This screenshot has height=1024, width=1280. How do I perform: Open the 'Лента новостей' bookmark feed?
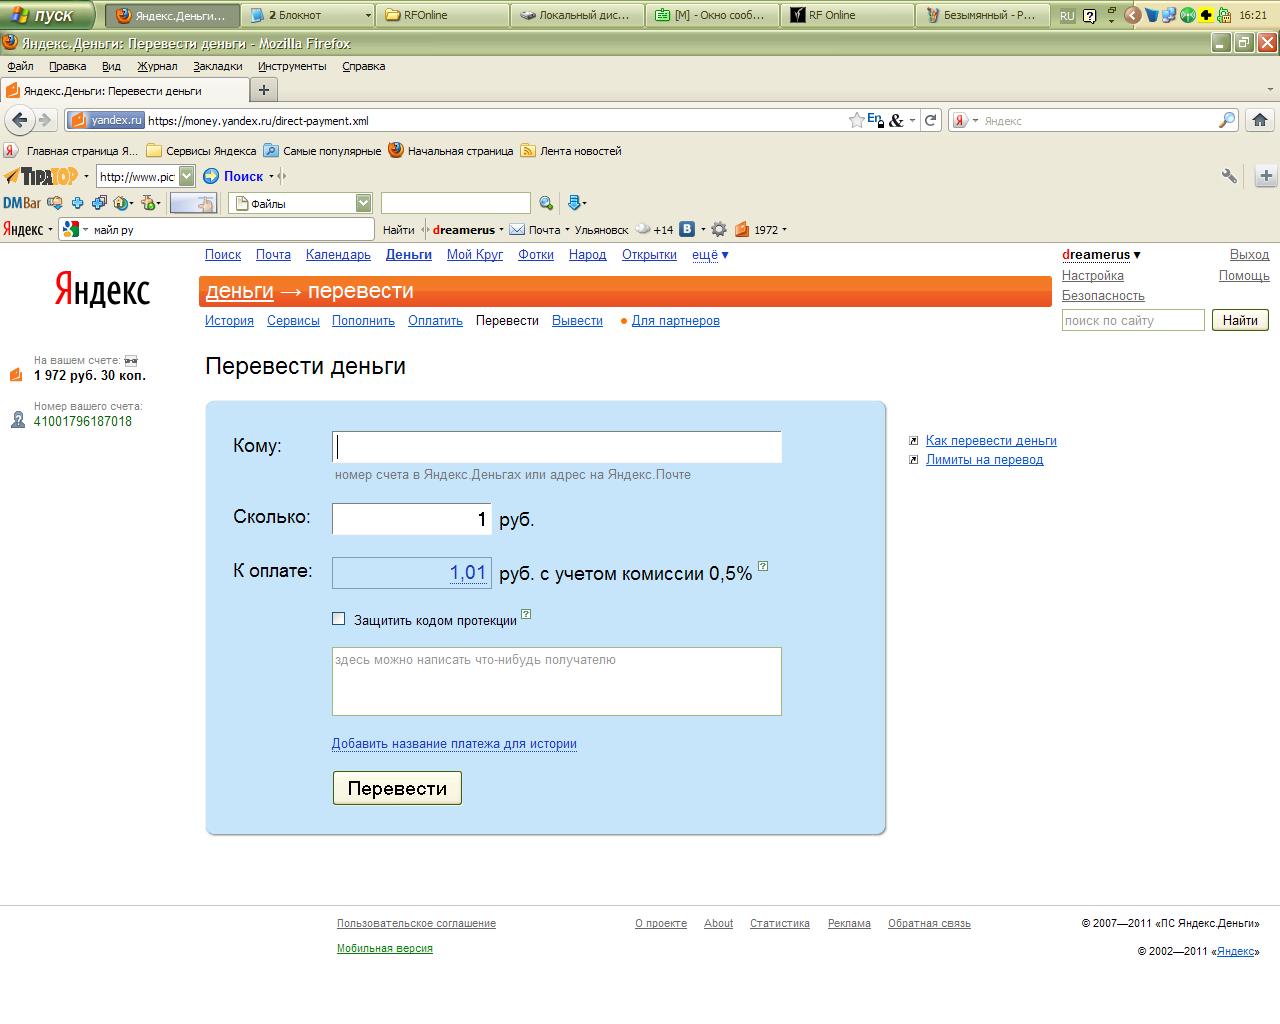(571, 151)
